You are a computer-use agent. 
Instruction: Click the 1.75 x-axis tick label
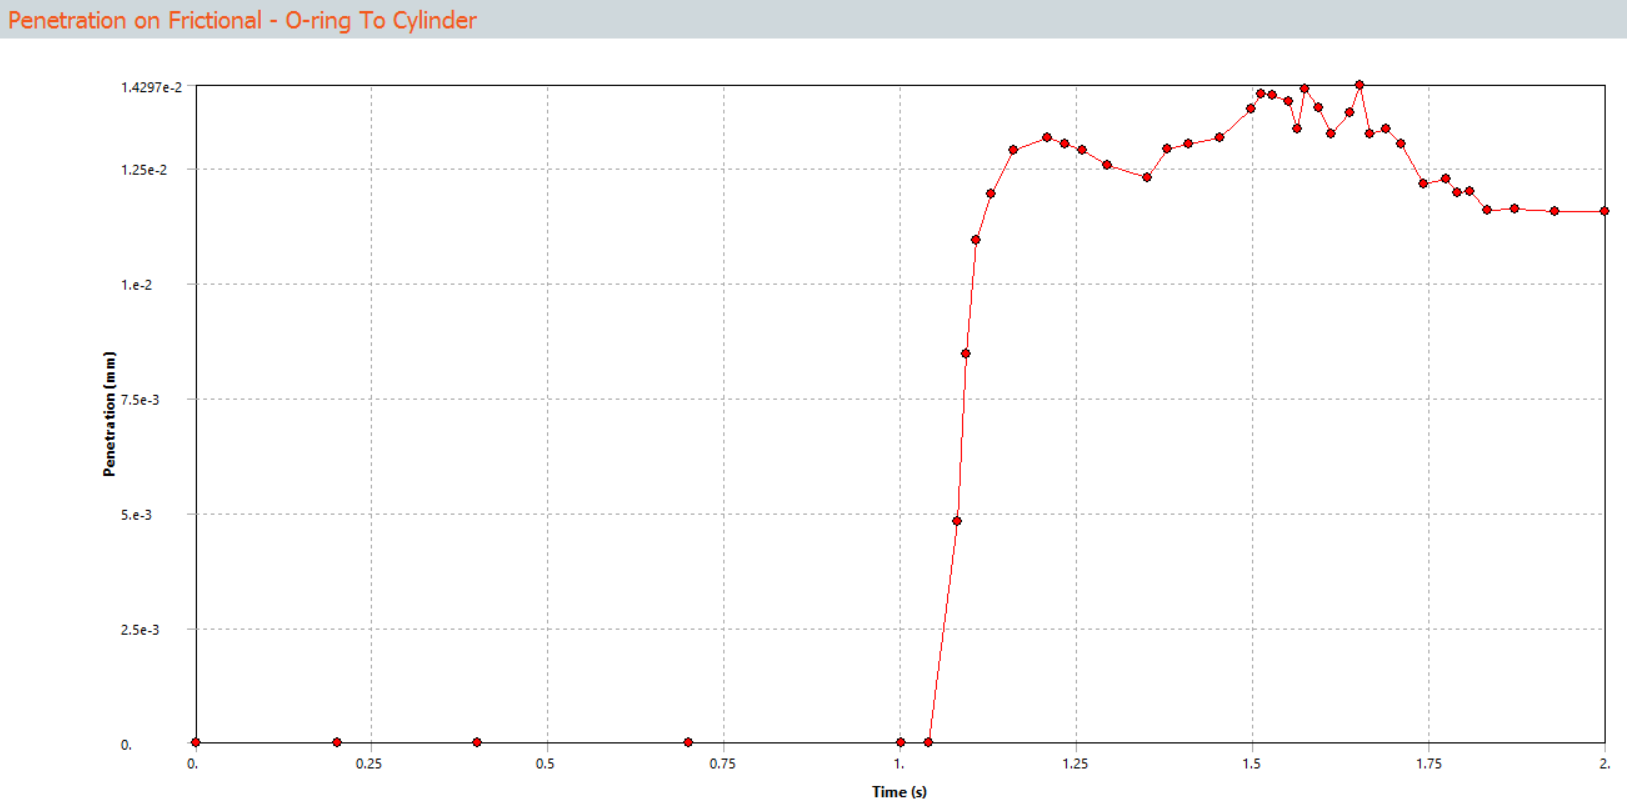point(1428,763)
